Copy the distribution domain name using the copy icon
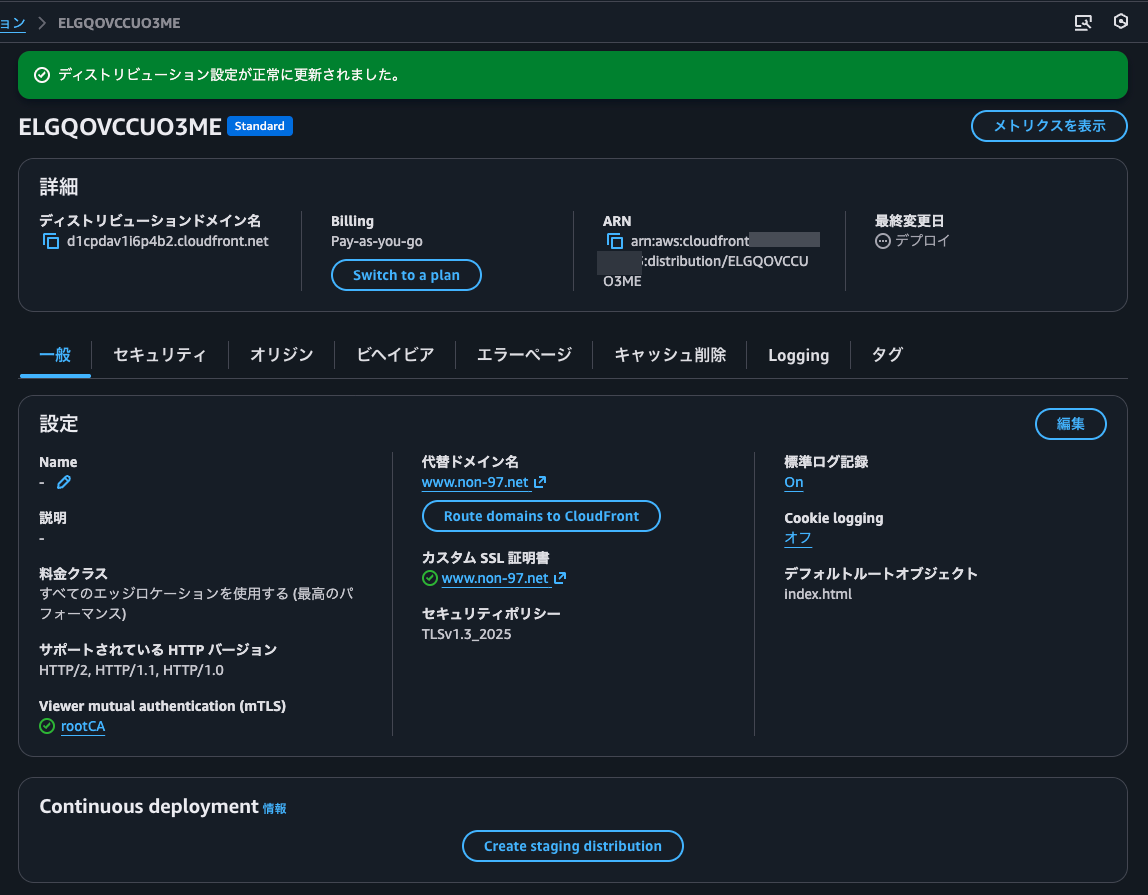Screen dimensions: 1148x895 52,240
